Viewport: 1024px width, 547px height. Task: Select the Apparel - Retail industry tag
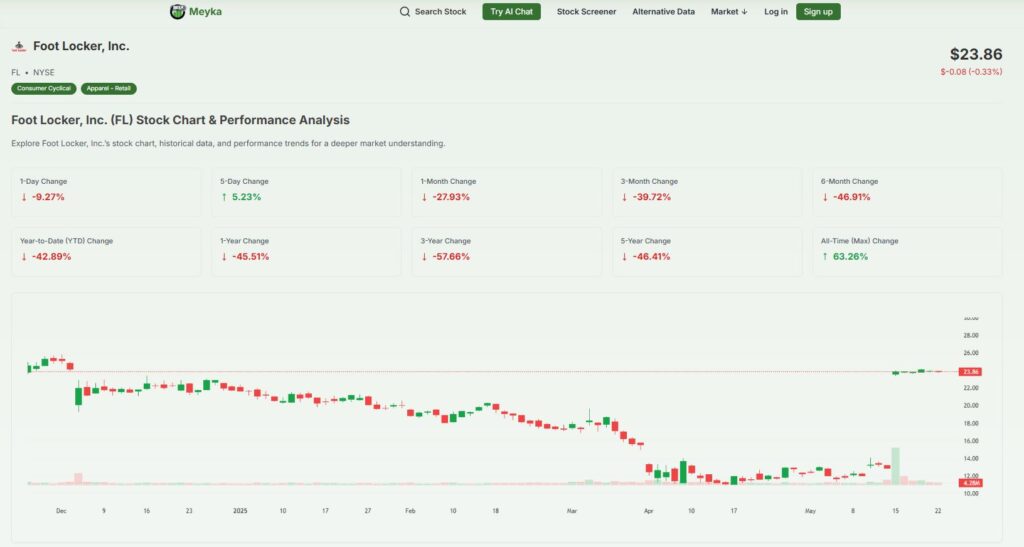(x=108, y=89)
